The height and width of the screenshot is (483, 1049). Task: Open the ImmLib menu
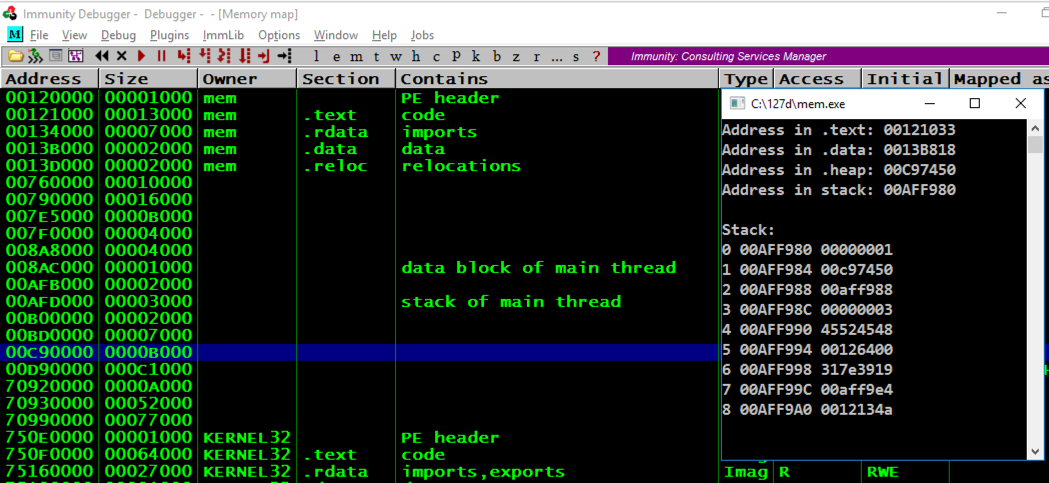coord(223,35)
